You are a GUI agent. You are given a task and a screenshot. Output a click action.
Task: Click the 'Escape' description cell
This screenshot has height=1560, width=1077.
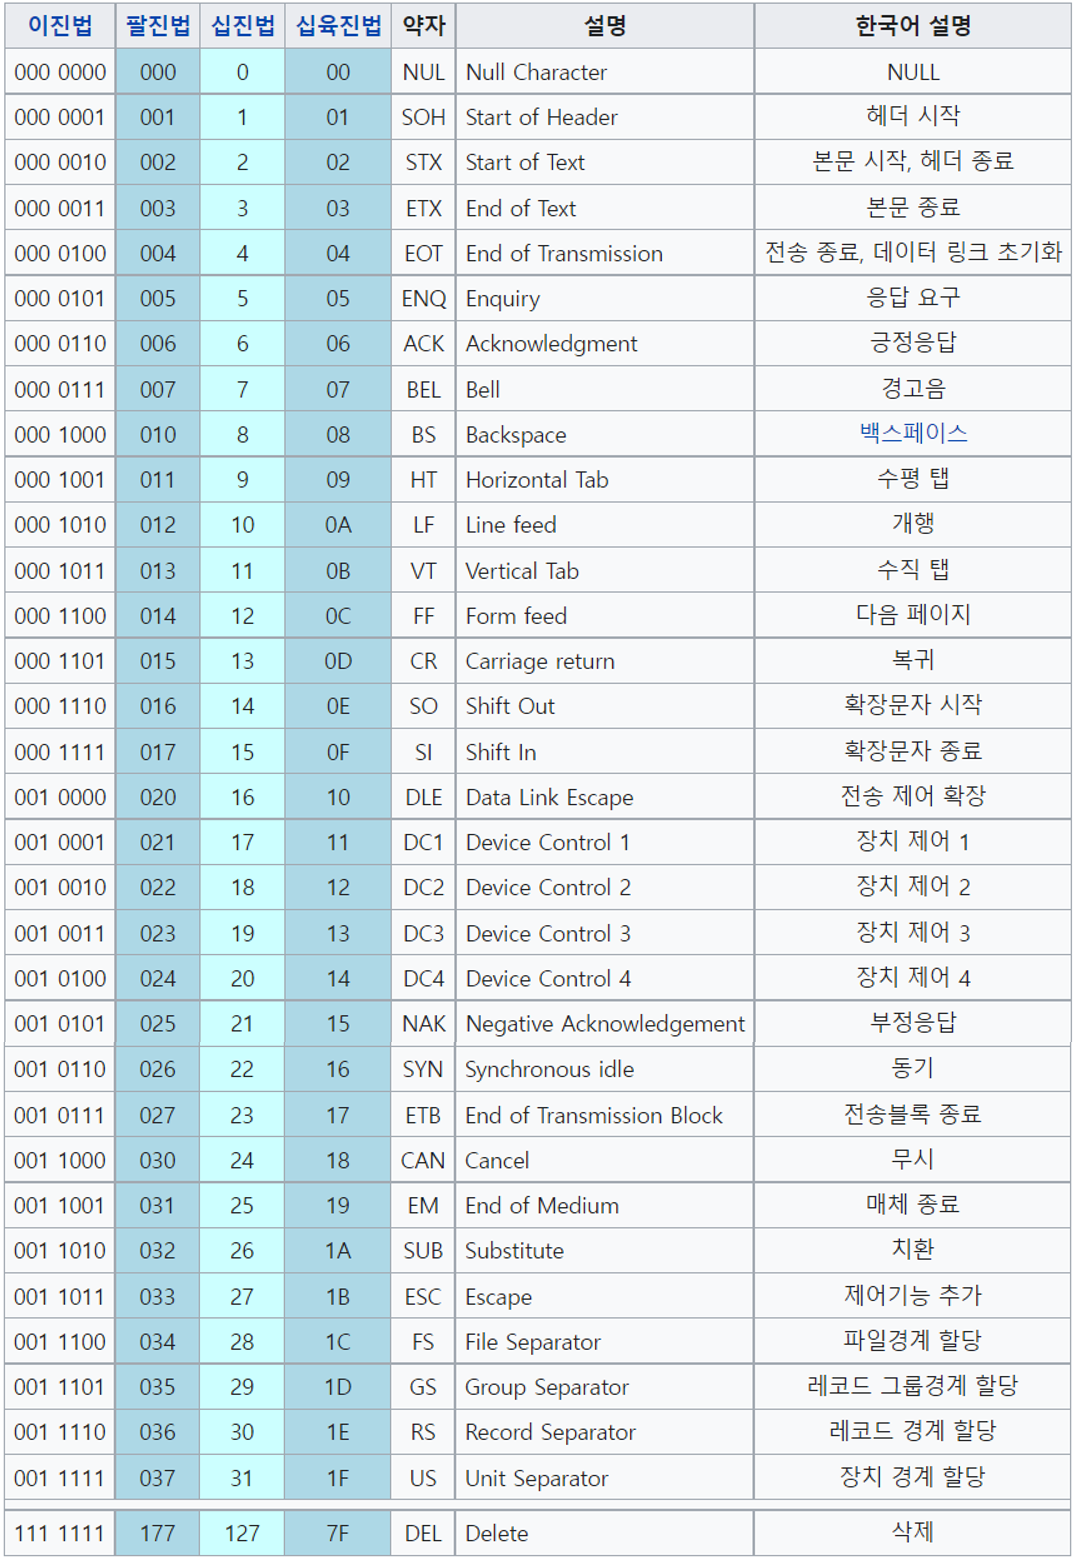pos(605,1295)
